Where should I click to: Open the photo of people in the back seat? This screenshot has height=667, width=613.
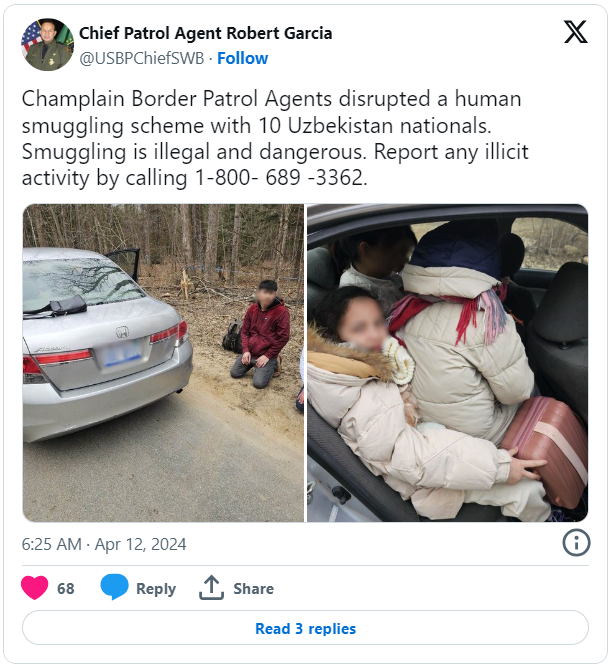[x=448, y=363]
